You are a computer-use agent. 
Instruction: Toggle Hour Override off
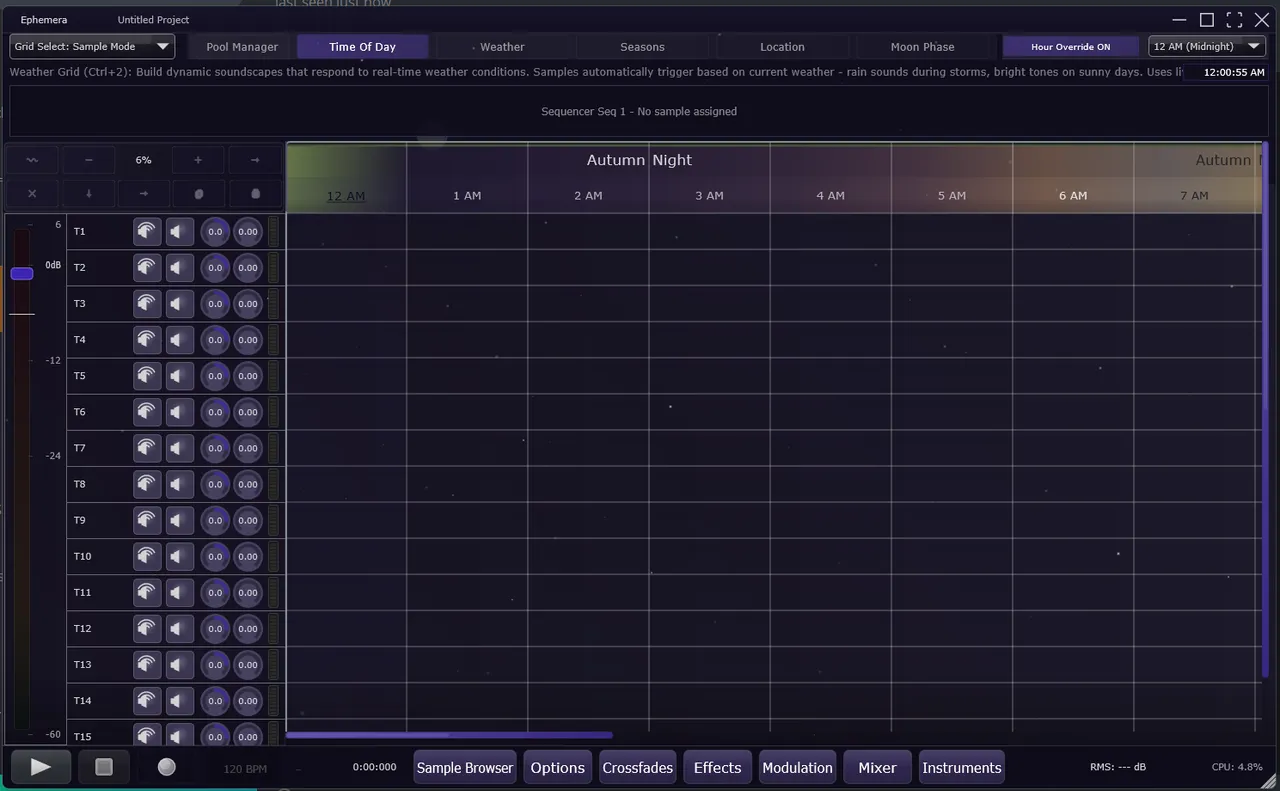pos(1071,46)
